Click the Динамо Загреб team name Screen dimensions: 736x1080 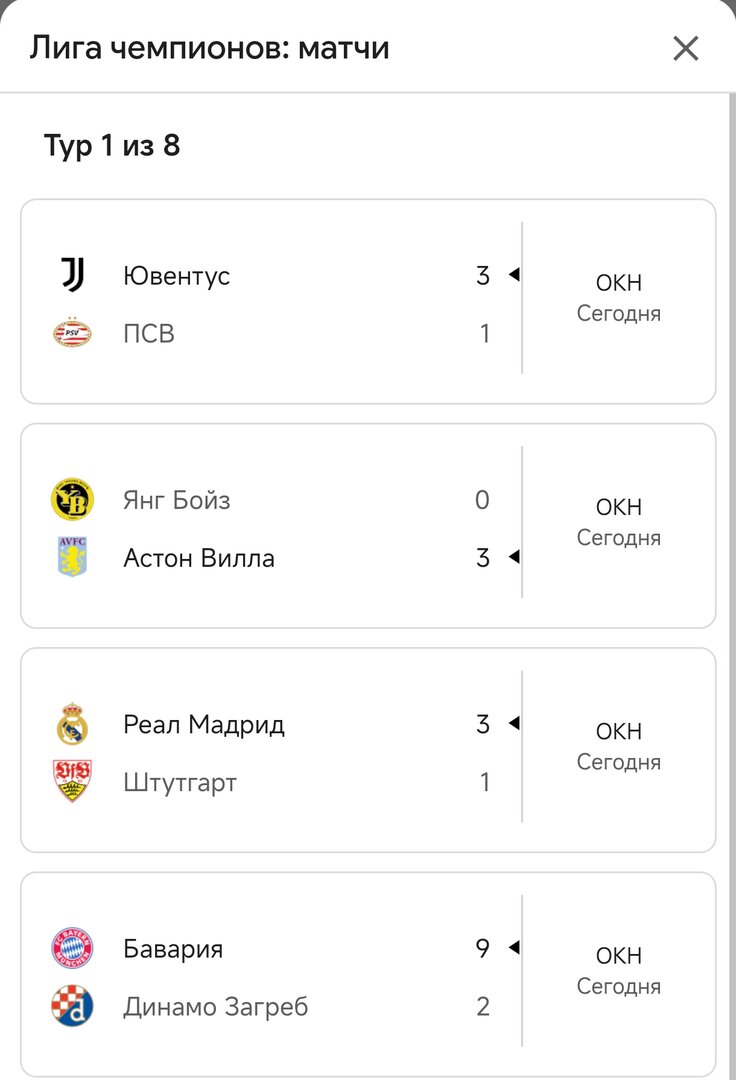point(215,1006)
